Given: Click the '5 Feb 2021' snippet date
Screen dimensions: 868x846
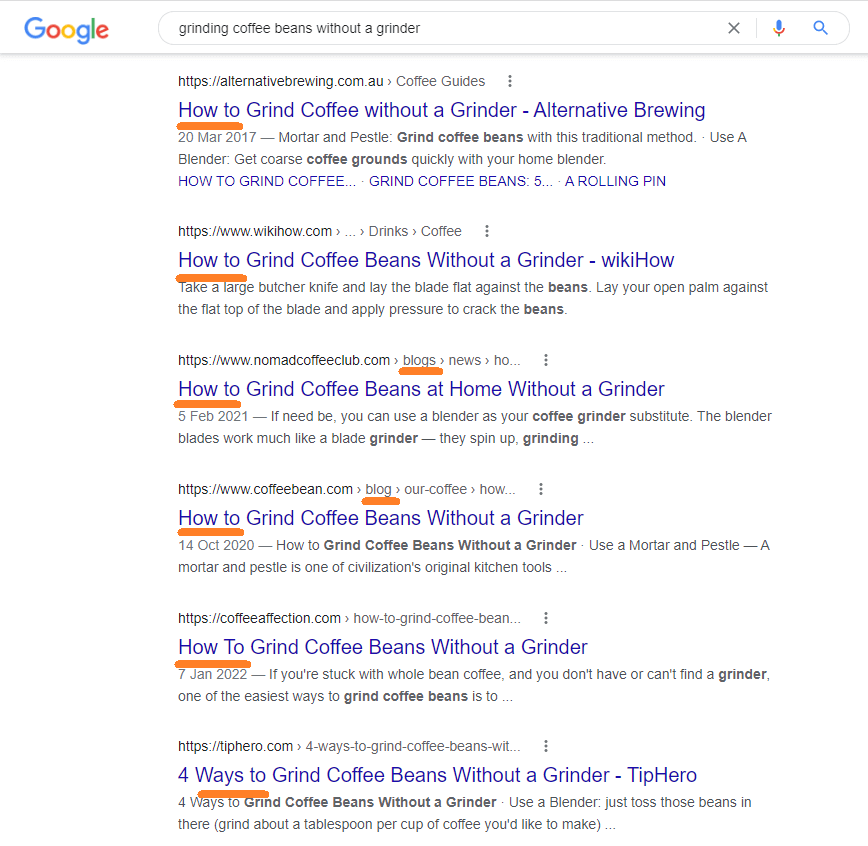Looking at the screenshot, I should point(213,416).
